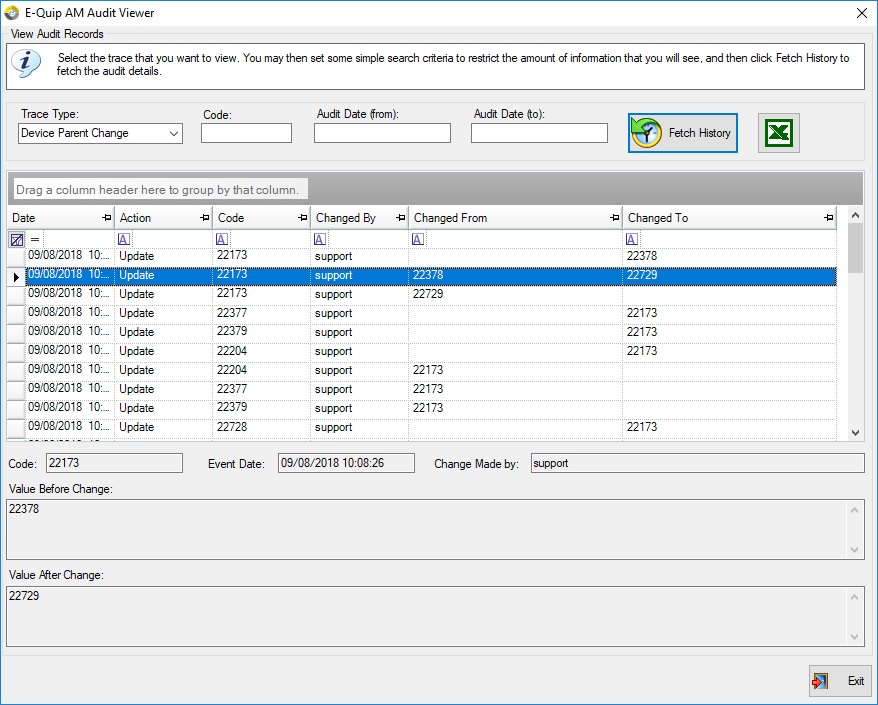
Task: Click the Value Before Change scroll down arrow
Action: pos(854,549)
